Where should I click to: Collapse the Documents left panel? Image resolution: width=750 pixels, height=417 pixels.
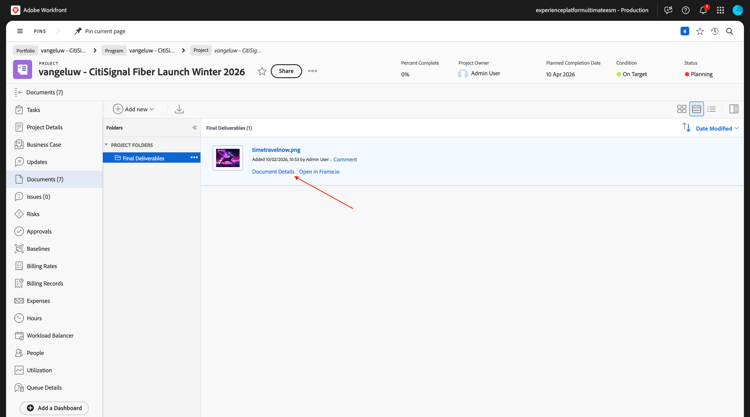pos(19,92)
